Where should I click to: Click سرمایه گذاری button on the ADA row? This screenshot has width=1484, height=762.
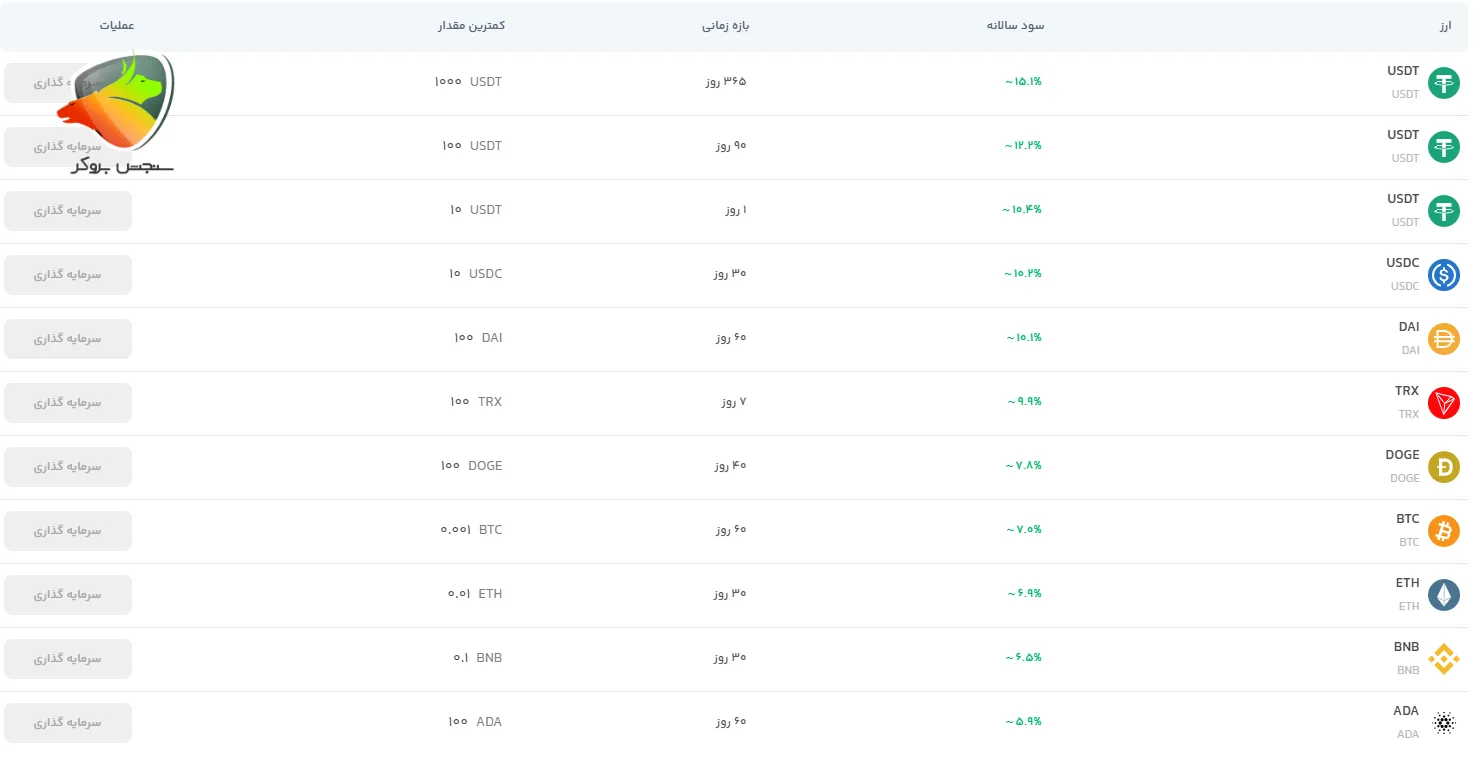pos(67,722)
